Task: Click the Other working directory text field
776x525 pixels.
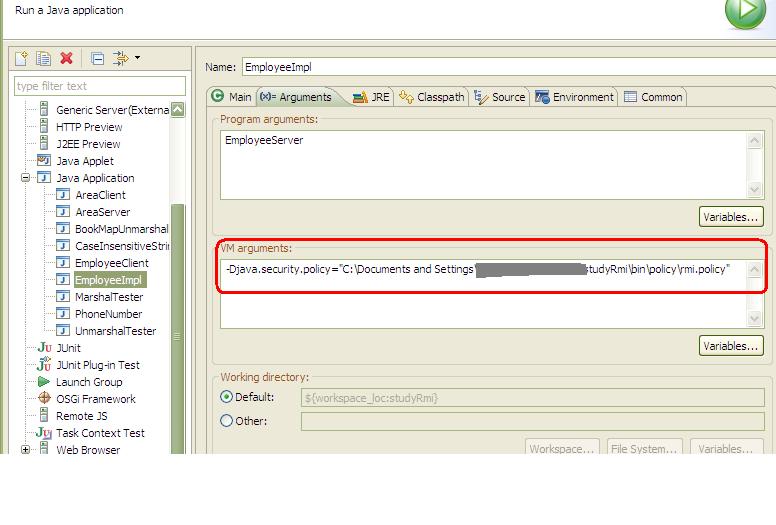Action: [533, 422]
